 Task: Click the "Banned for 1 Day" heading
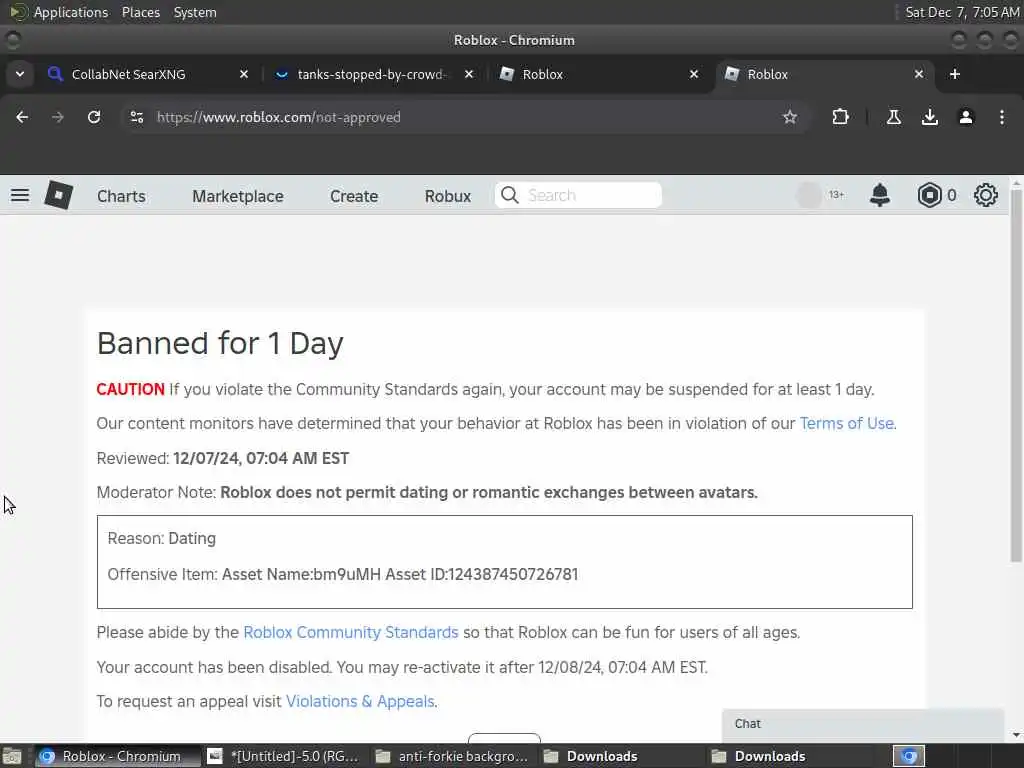220,343
